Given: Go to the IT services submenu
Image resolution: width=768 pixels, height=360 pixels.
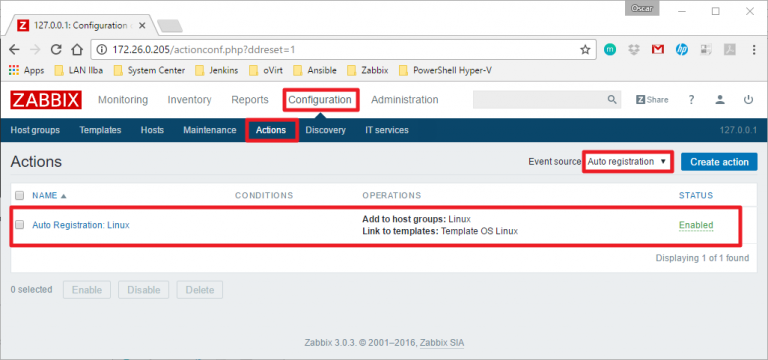Looking at the screenshot, I should tap(386, 130).
